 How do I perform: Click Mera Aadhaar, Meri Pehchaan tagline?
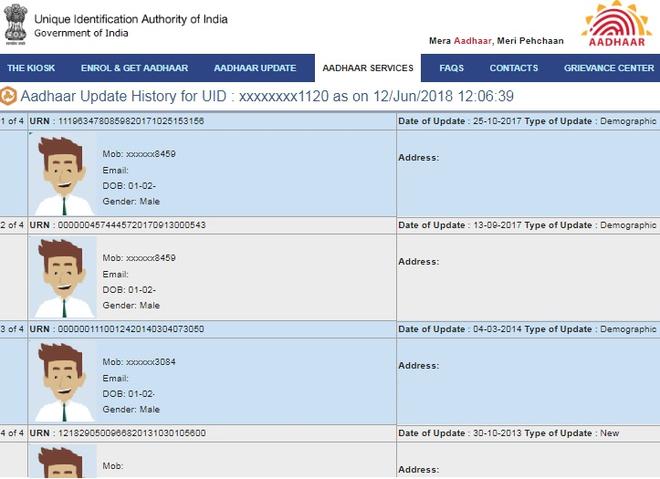(x=496, y=41)
